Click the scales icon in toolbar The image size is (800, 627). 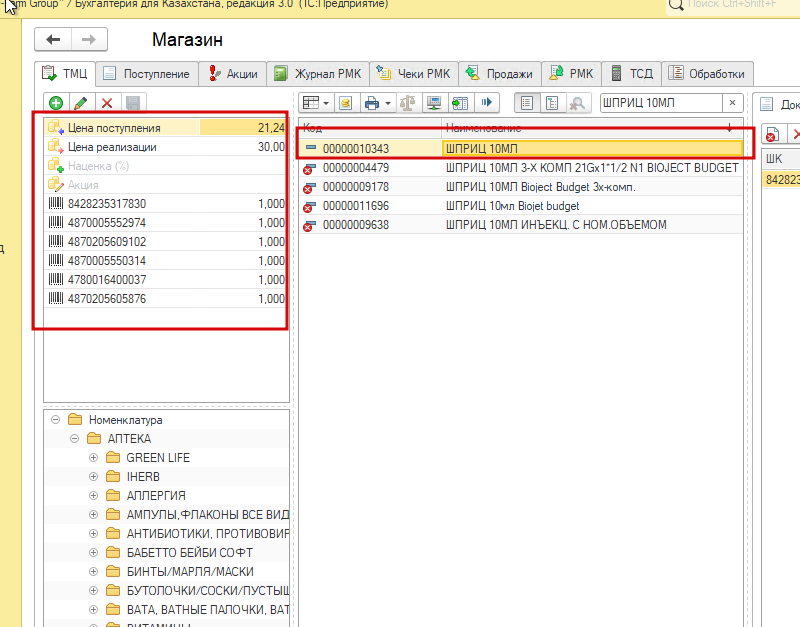407,103
